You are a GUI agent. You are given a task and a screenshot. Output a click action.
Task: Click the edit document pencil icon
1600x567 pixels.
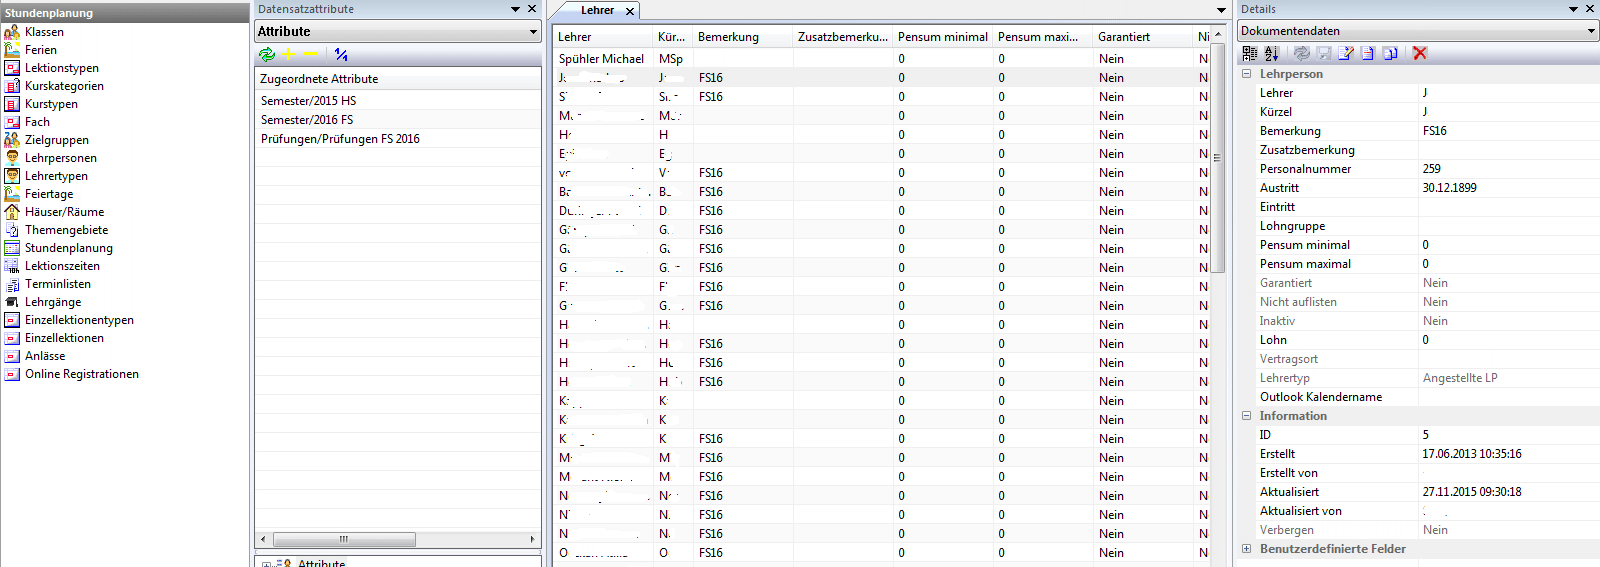click(1346, 53)
